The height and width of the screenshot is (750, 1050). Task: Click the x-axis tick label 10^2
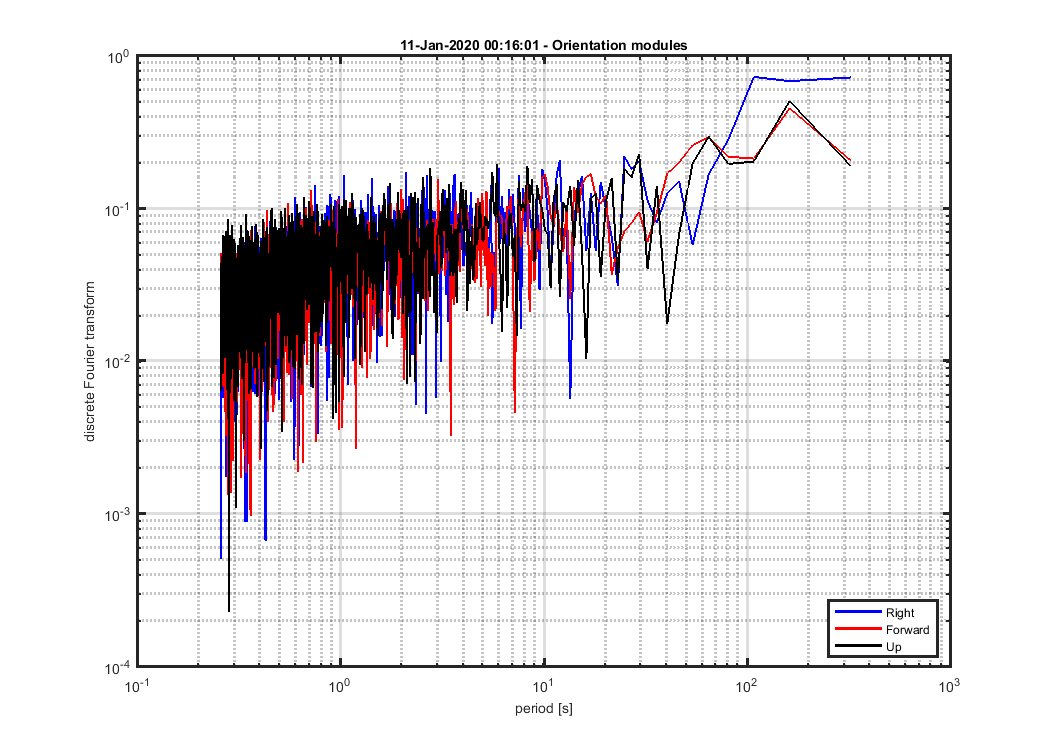coord(746,685)
